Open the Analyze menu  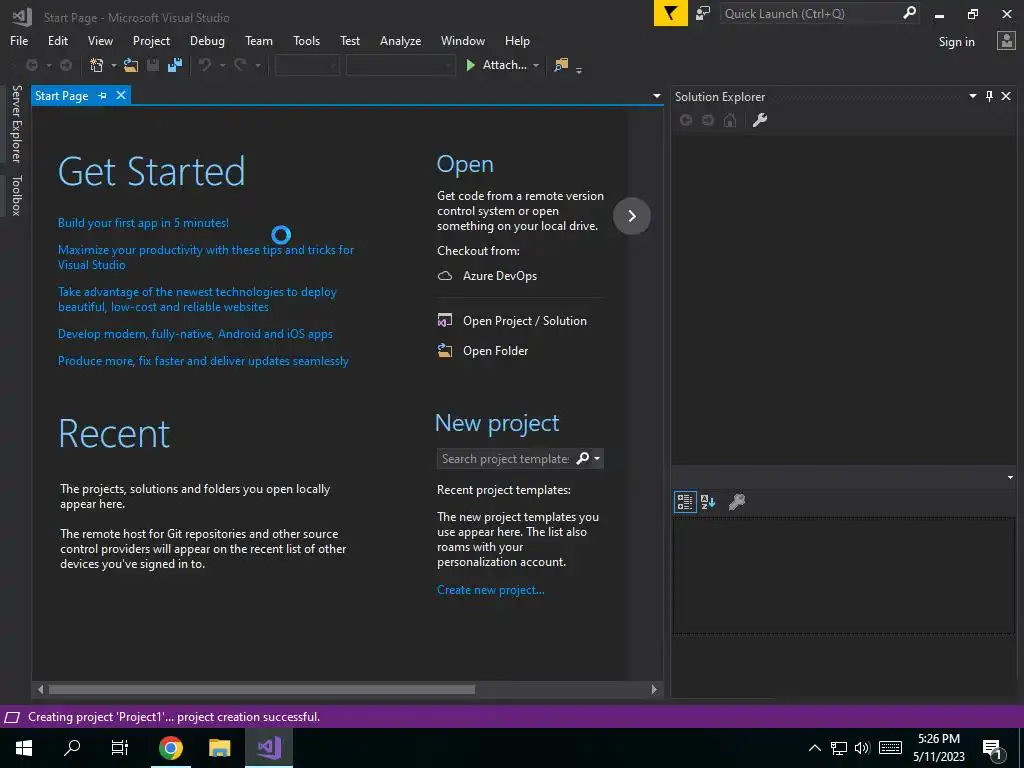coord(400,40)
